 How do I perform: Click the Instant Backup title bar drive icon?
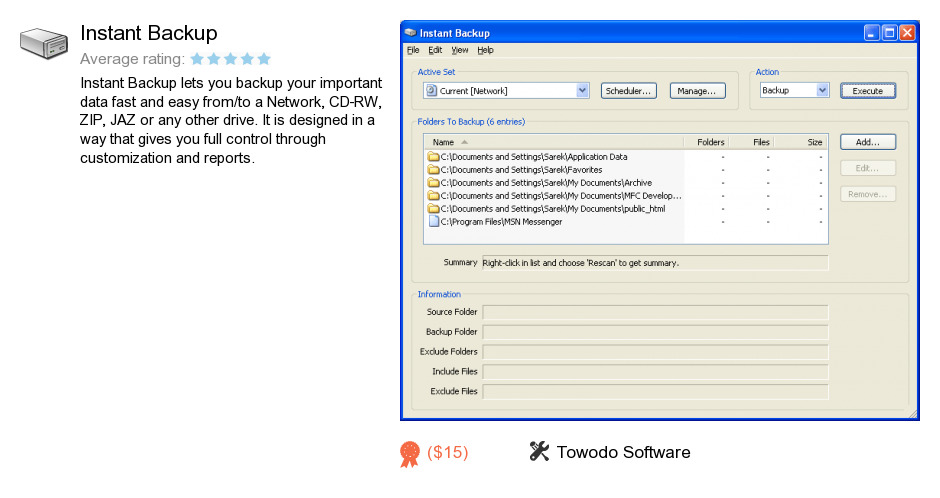[411, 32]
